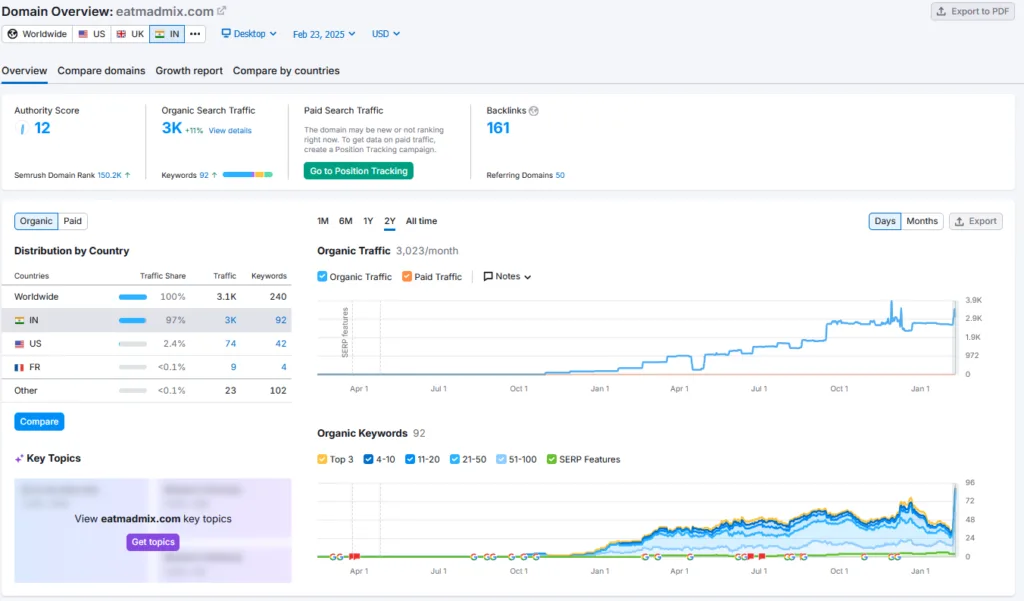Click the red flag marker near Apr 1 in the Organic Keywords chart

coord(354,557)
